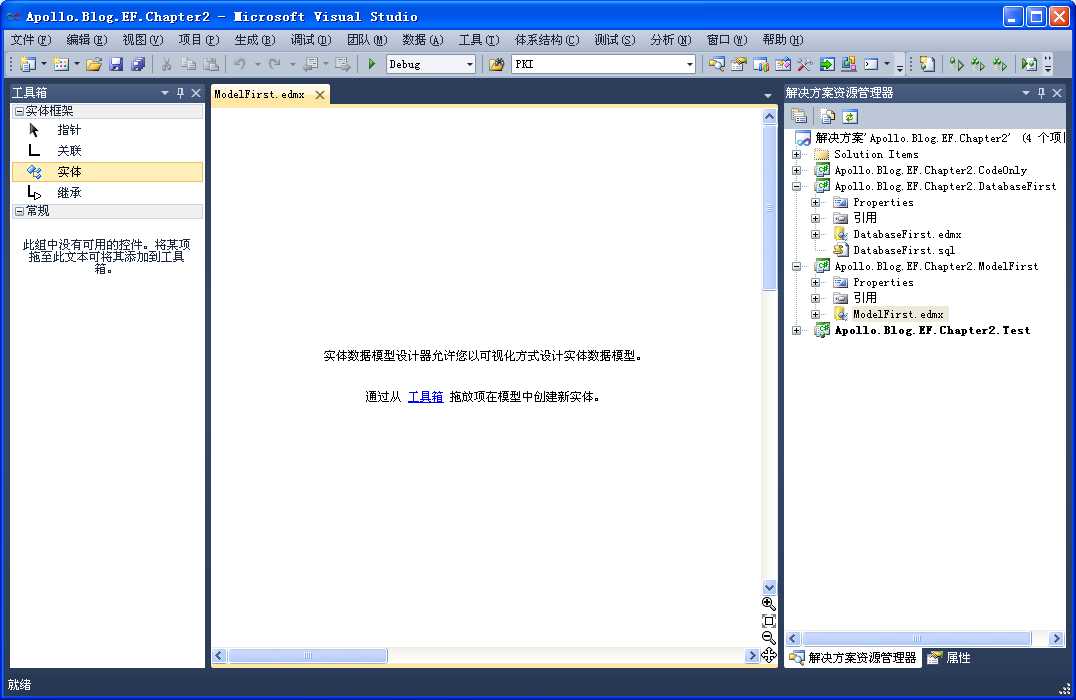The height and width of the screenshot is (700, 1076).
Task: Open the 调试(D) menu
Action: coord(311,40)
